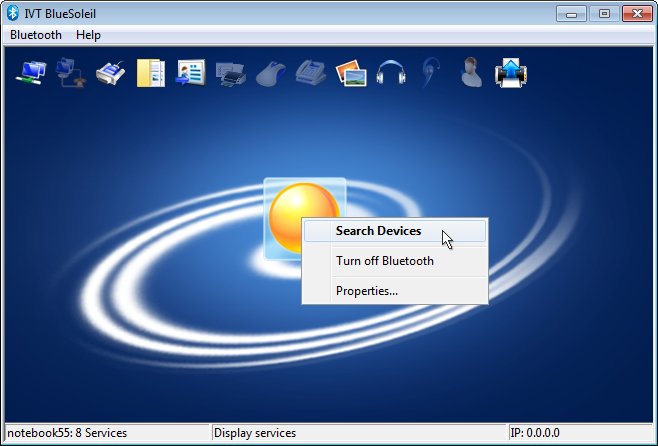The height and width of the screenshot is (446, 658).
Task: Open the File Transfer folder icon
Action: pos(151,73)
